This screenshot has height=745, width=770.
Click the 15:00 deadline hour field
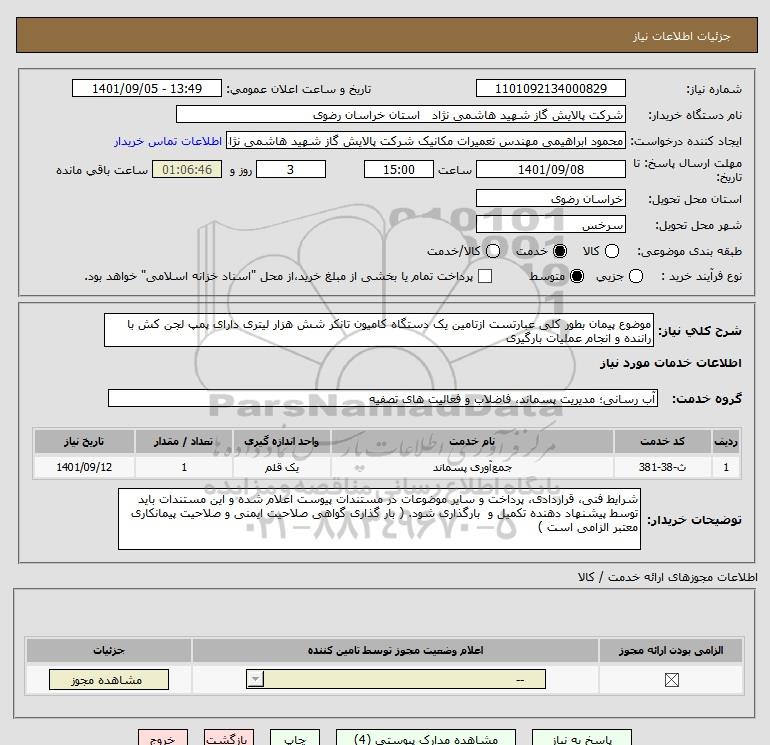click(399, 169)
